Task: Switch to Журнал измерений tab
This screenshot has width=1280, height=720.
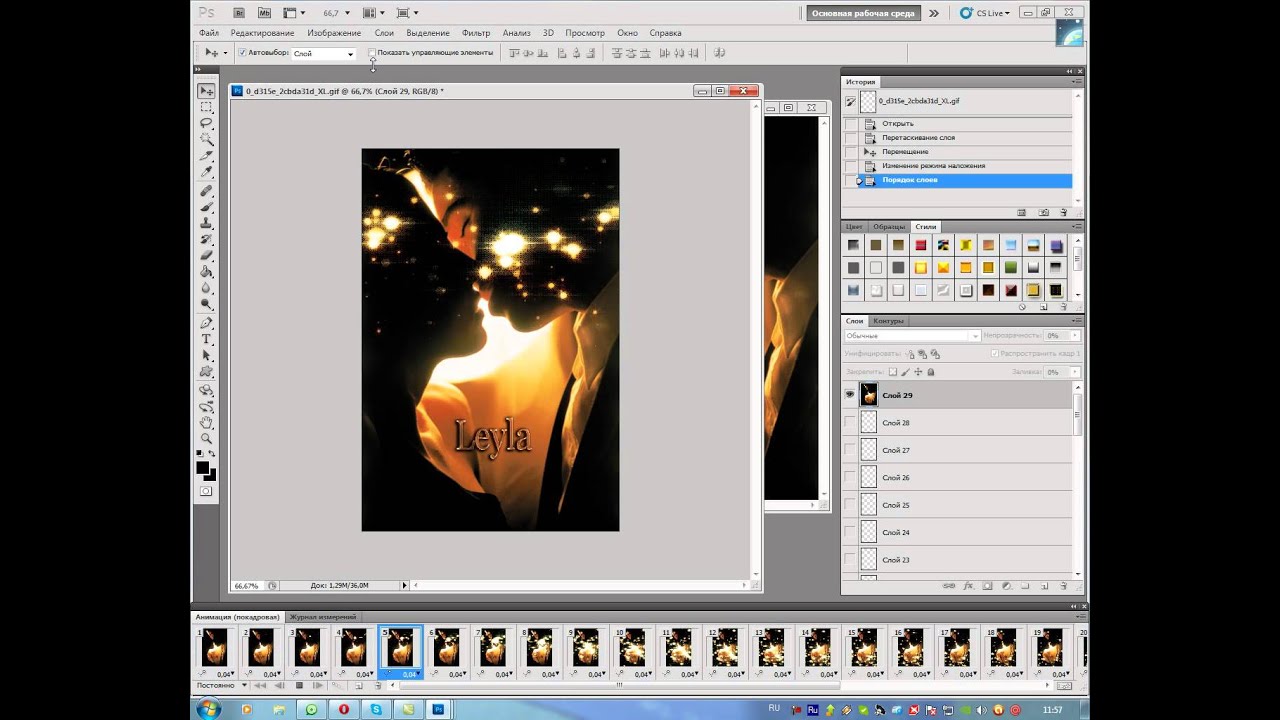Action: click(x=322, y=617)
